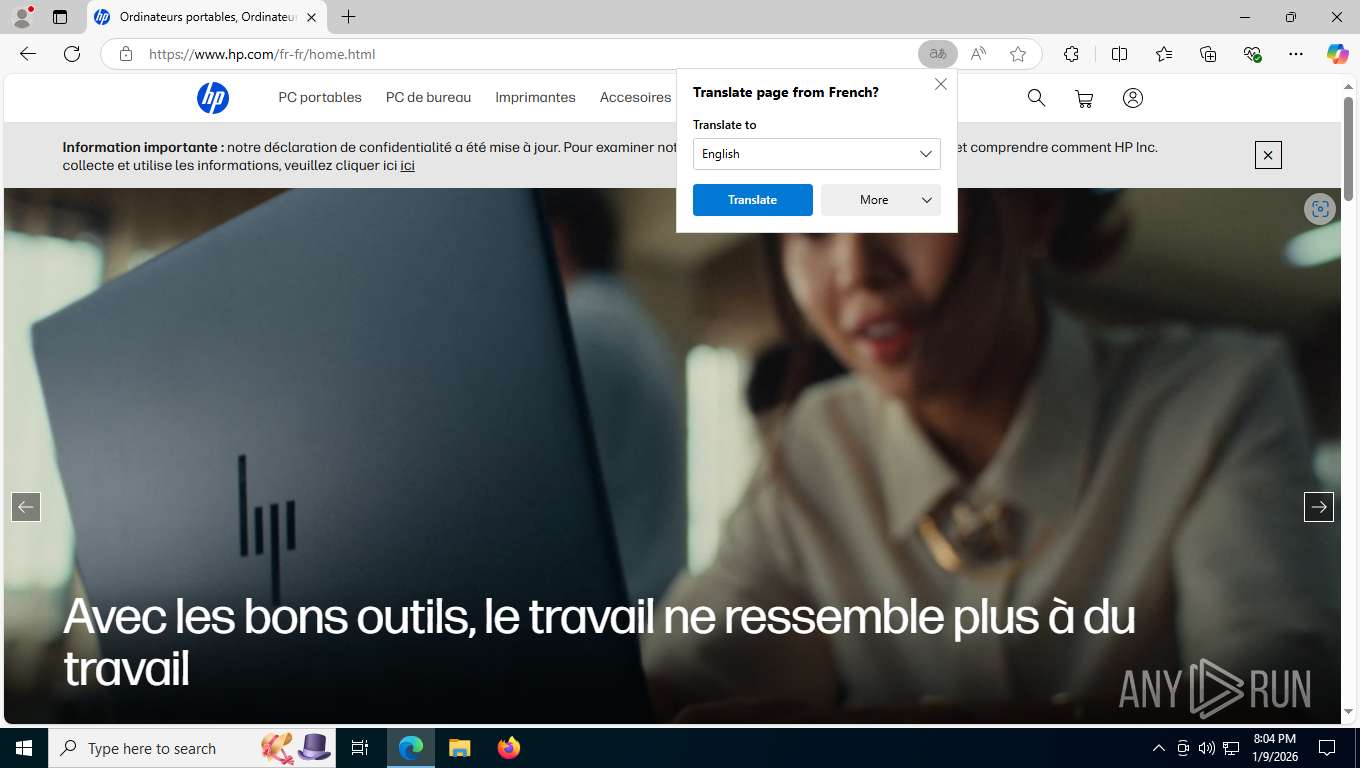
Task: Open the Imprimantes menu
Action: [535, 97]
